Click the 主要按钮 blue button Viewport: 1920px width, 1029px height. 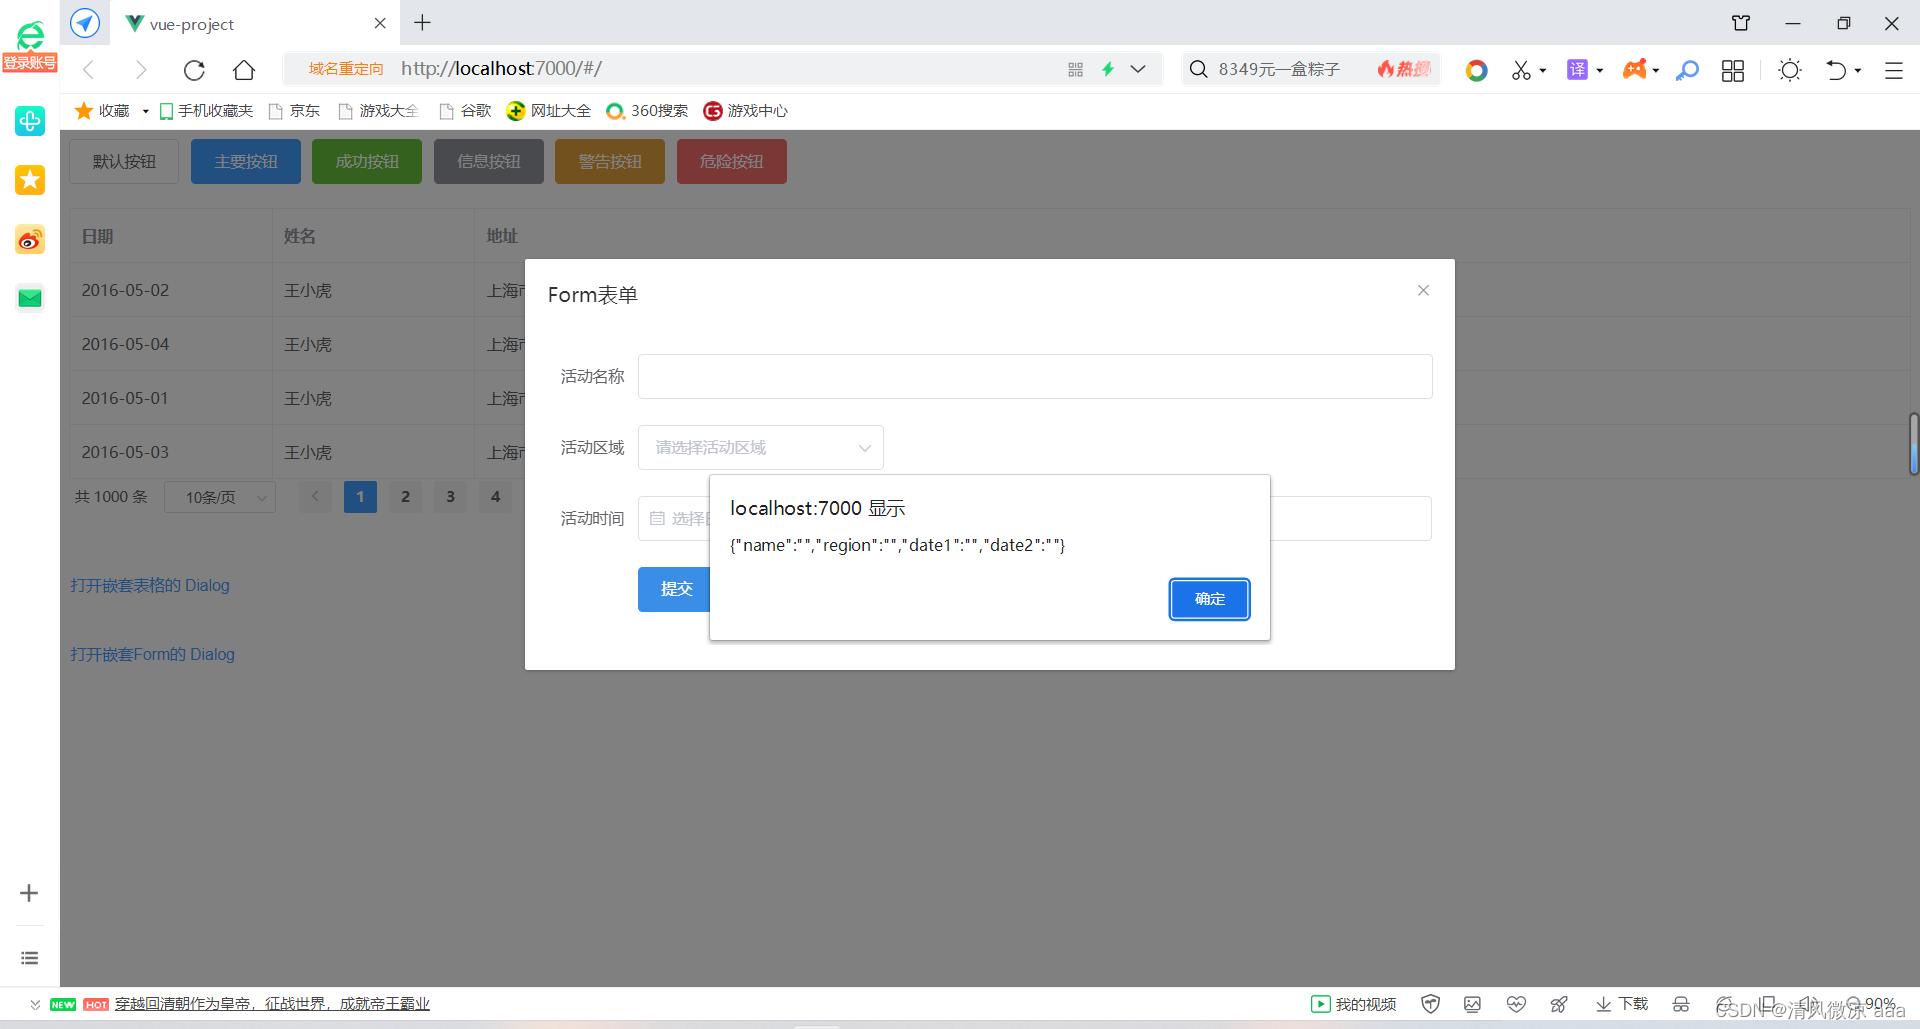[x=246, y=161]
